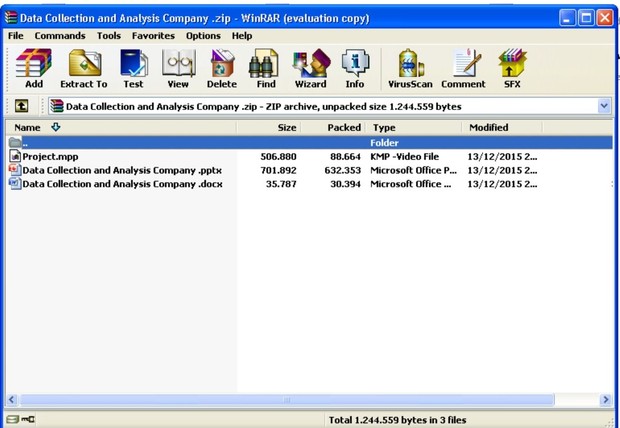Click the Project.mpp file icon
The image size is (620, 428).
click(15, 156)
